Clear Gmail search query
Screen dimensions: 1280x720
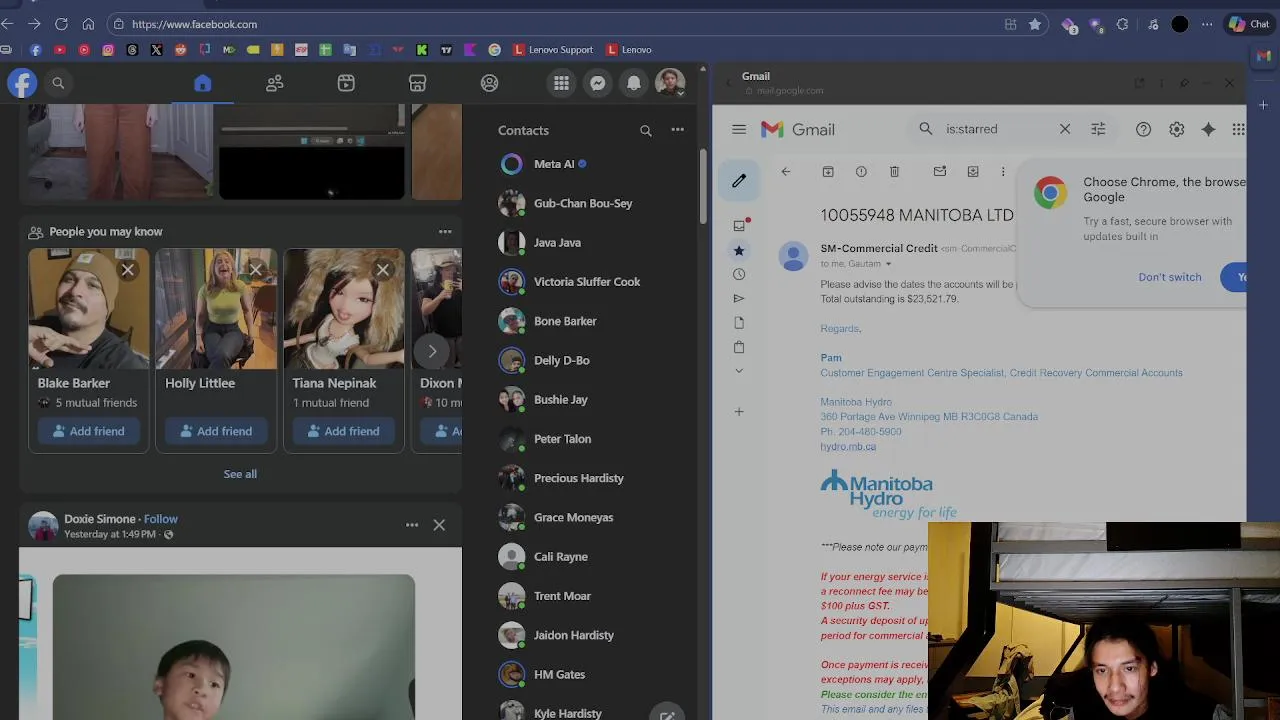tap(1065, 129)
